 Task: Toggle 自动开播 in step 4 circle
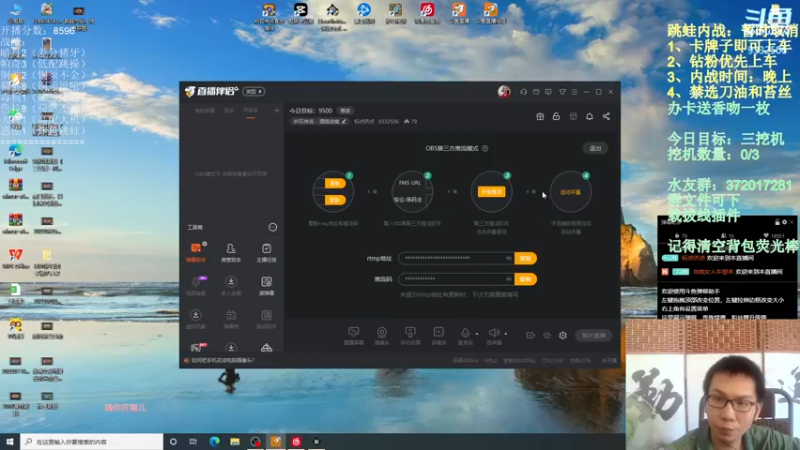click(570, 192)
